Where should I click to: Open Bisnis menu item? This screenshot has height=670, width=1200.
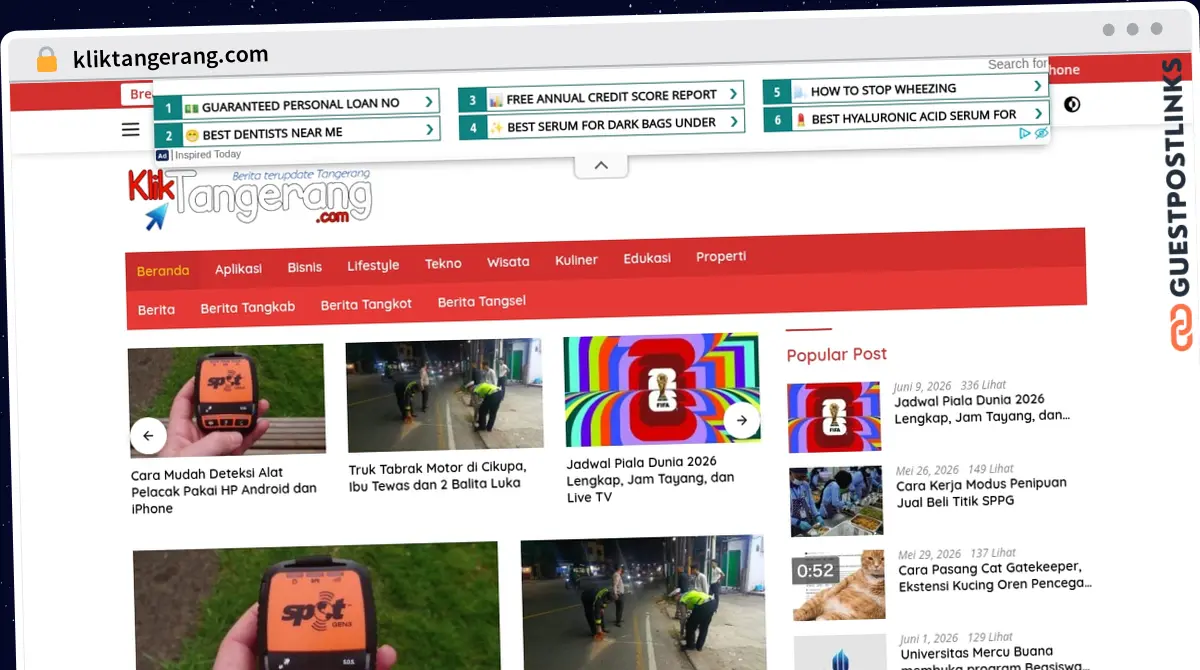point(305,267)
